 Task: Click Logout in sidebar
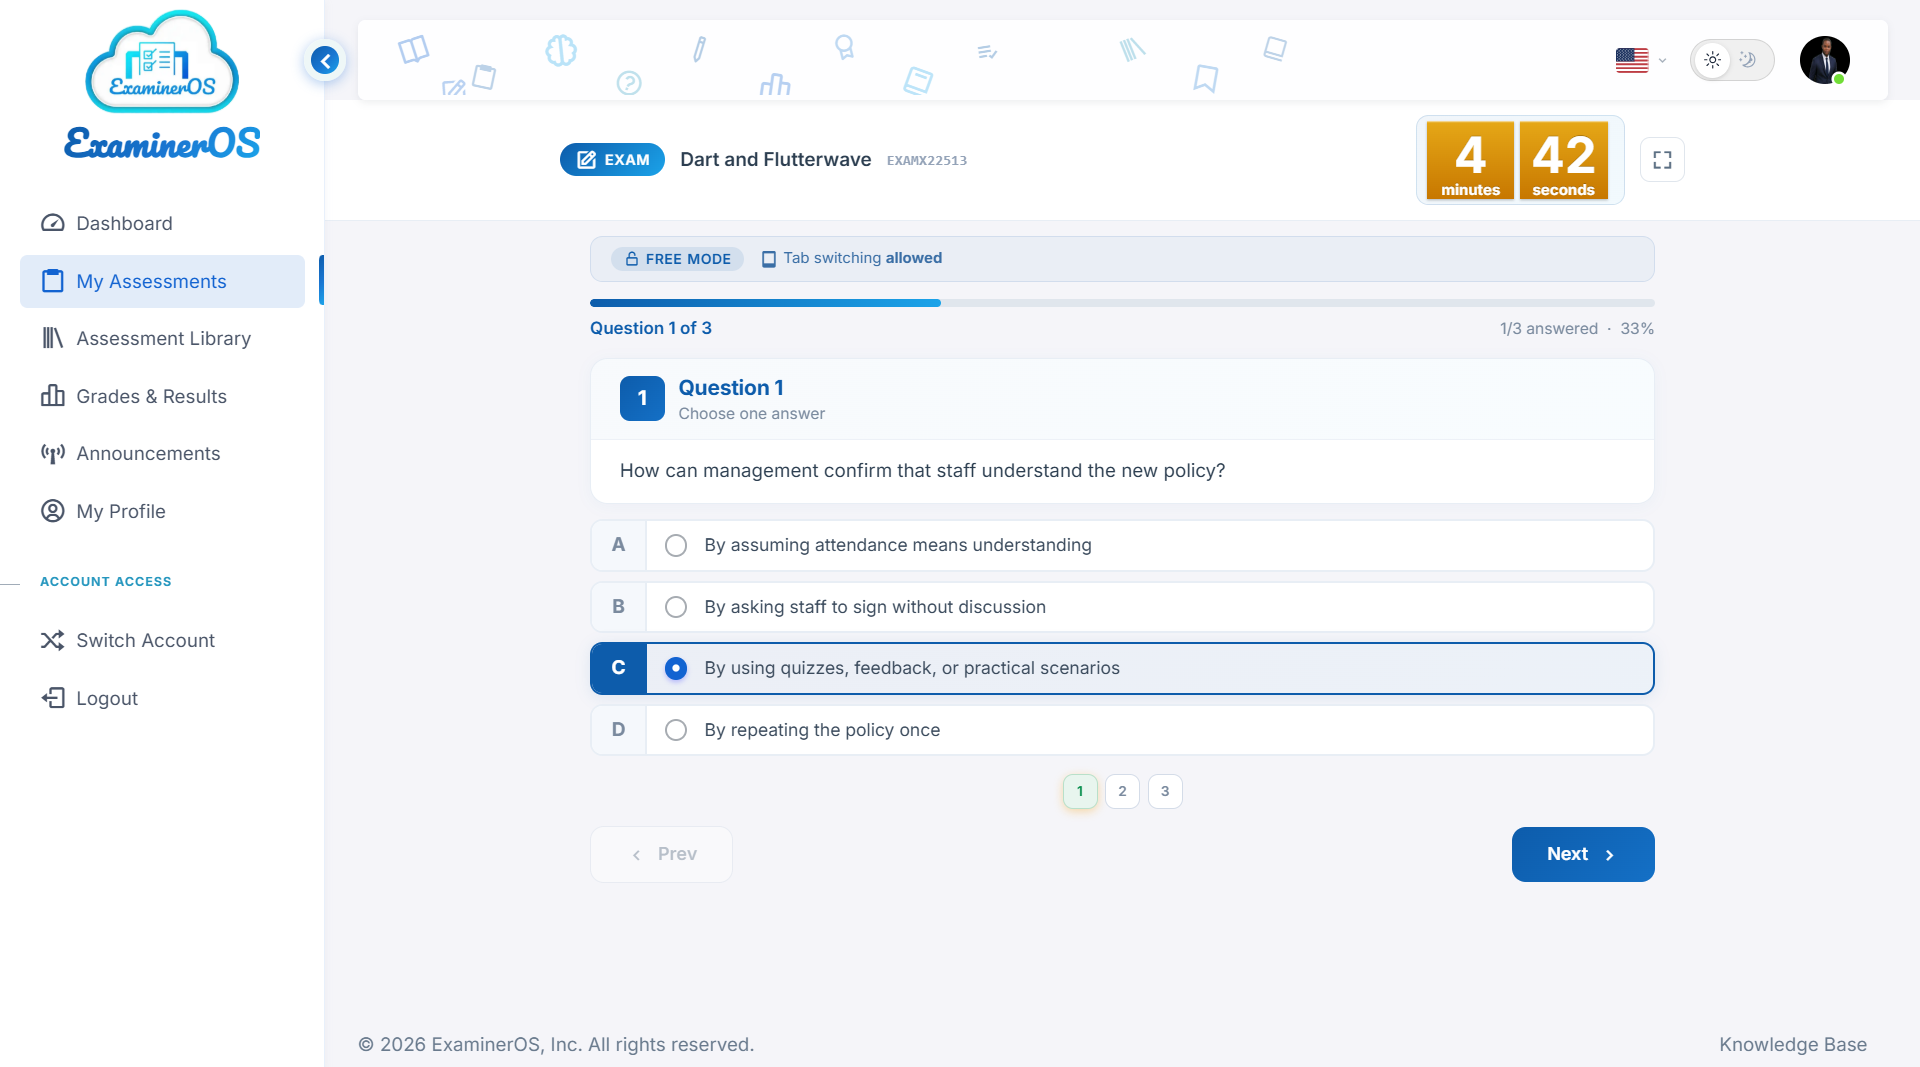[162, 698]
